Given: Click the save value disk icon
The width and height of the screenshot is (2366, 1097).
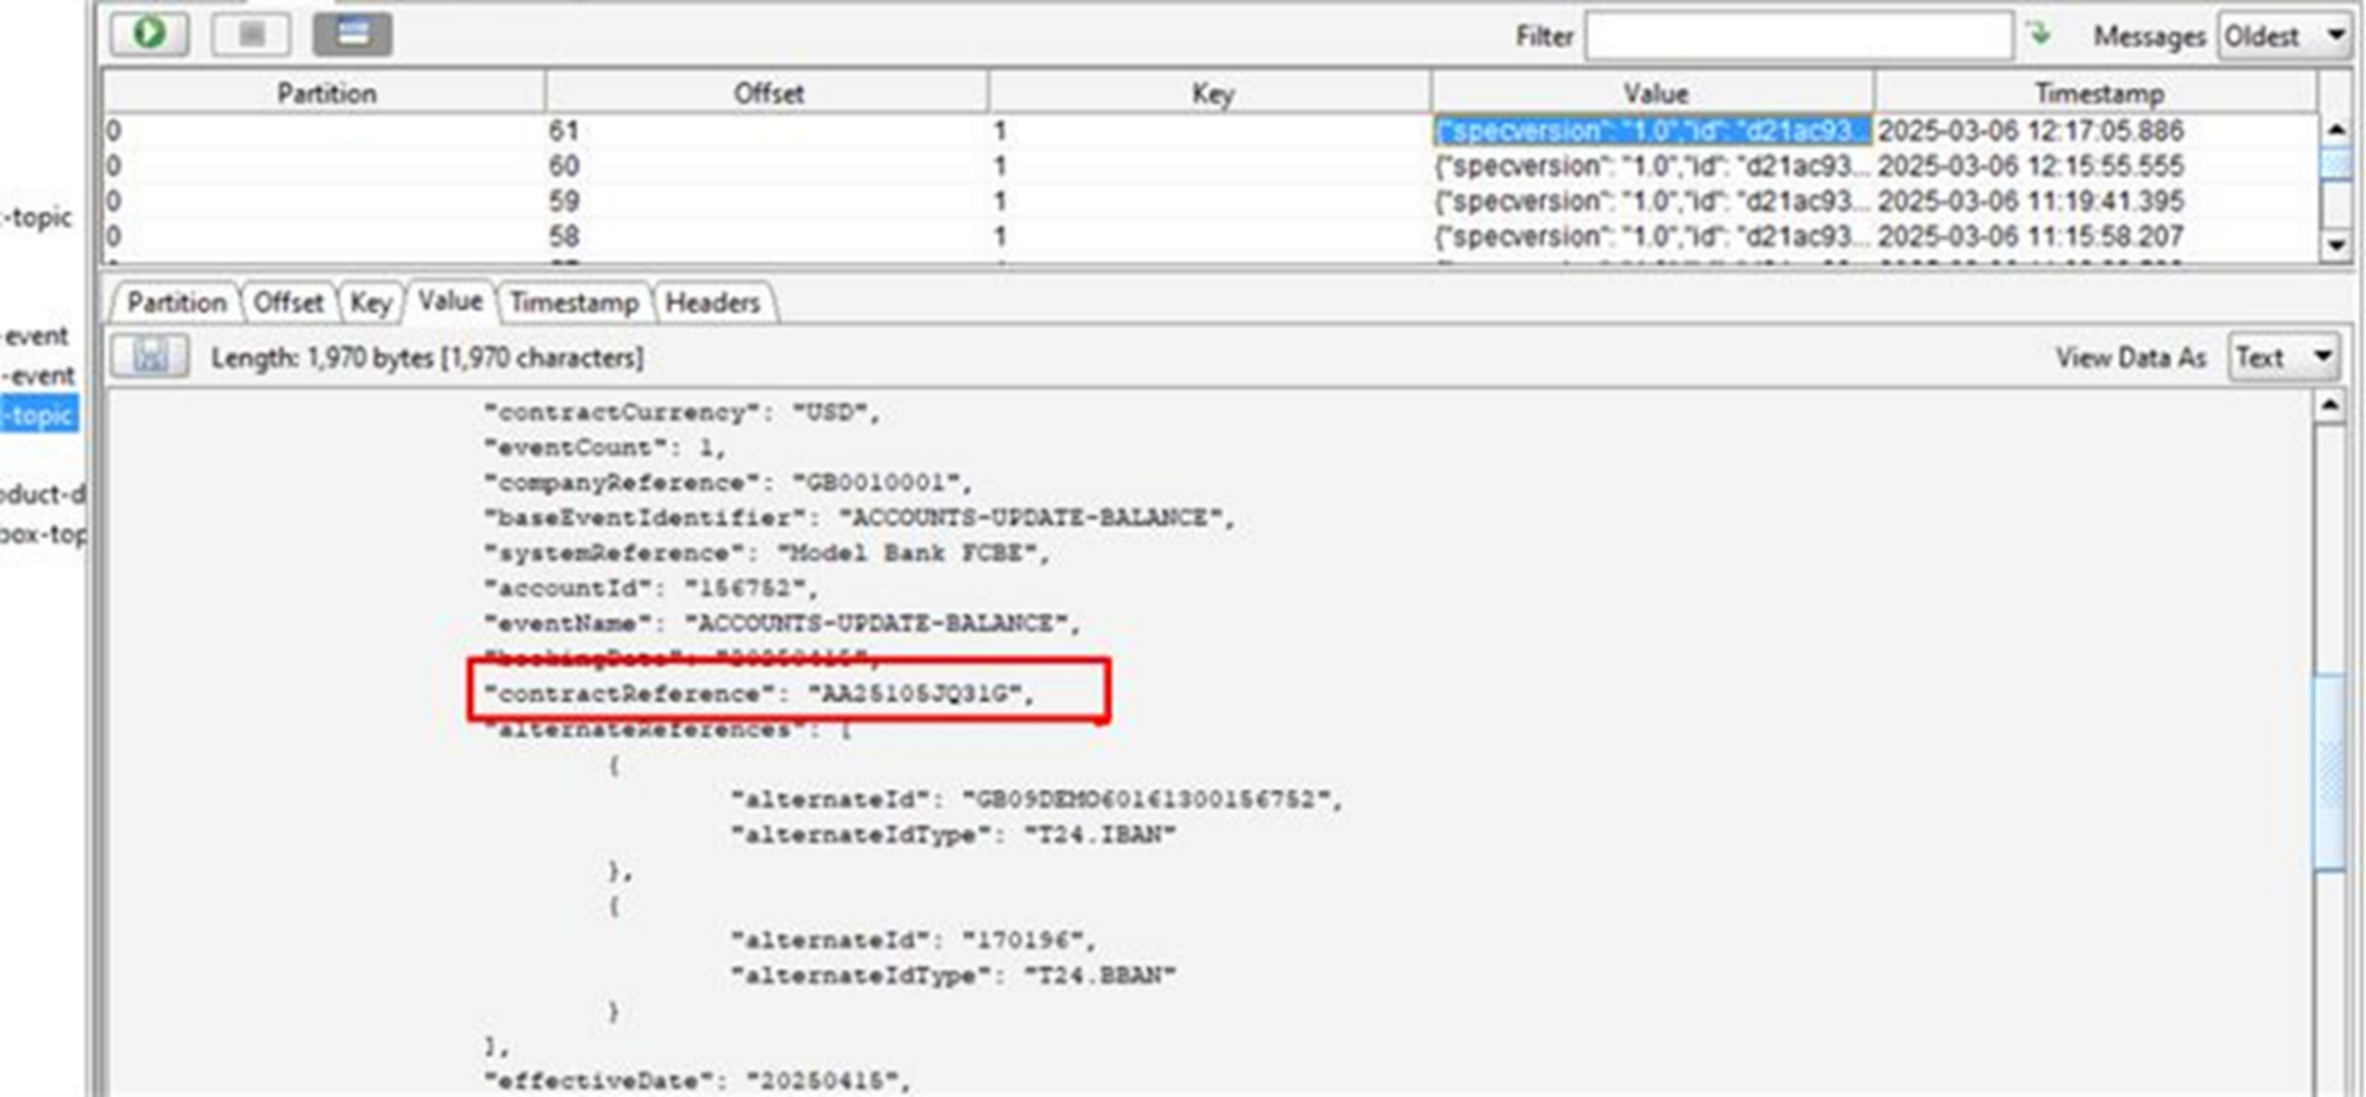Looking at the screenshot, I should [150, 357].
